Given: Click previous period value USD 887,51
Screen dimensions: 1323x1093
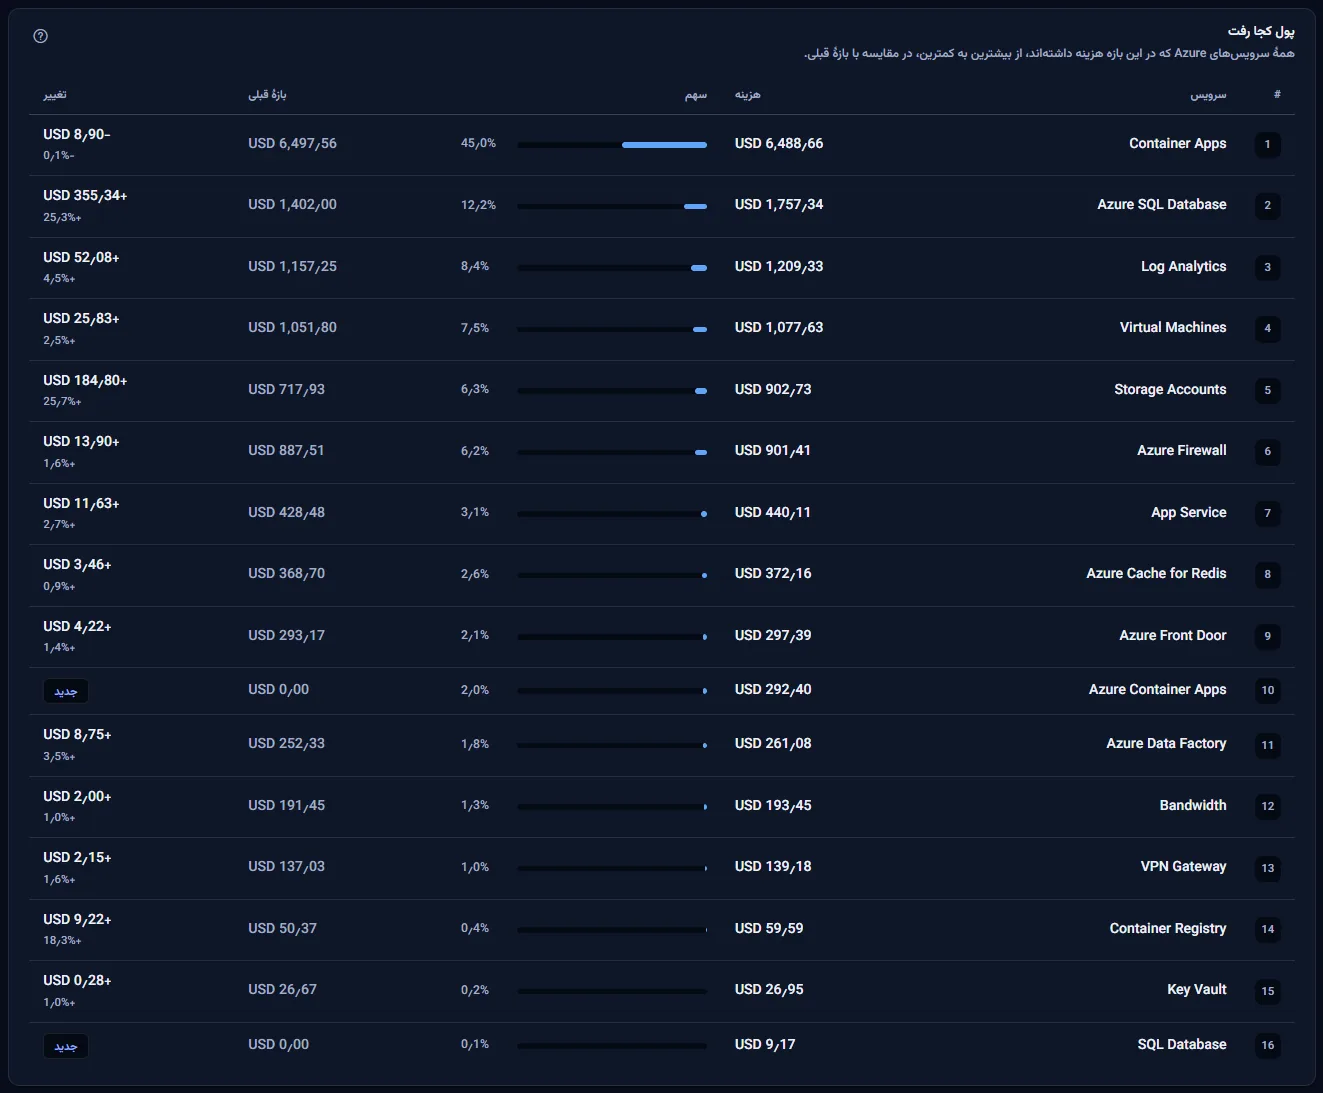Looking at the screenshot, I should coord(286,450).
